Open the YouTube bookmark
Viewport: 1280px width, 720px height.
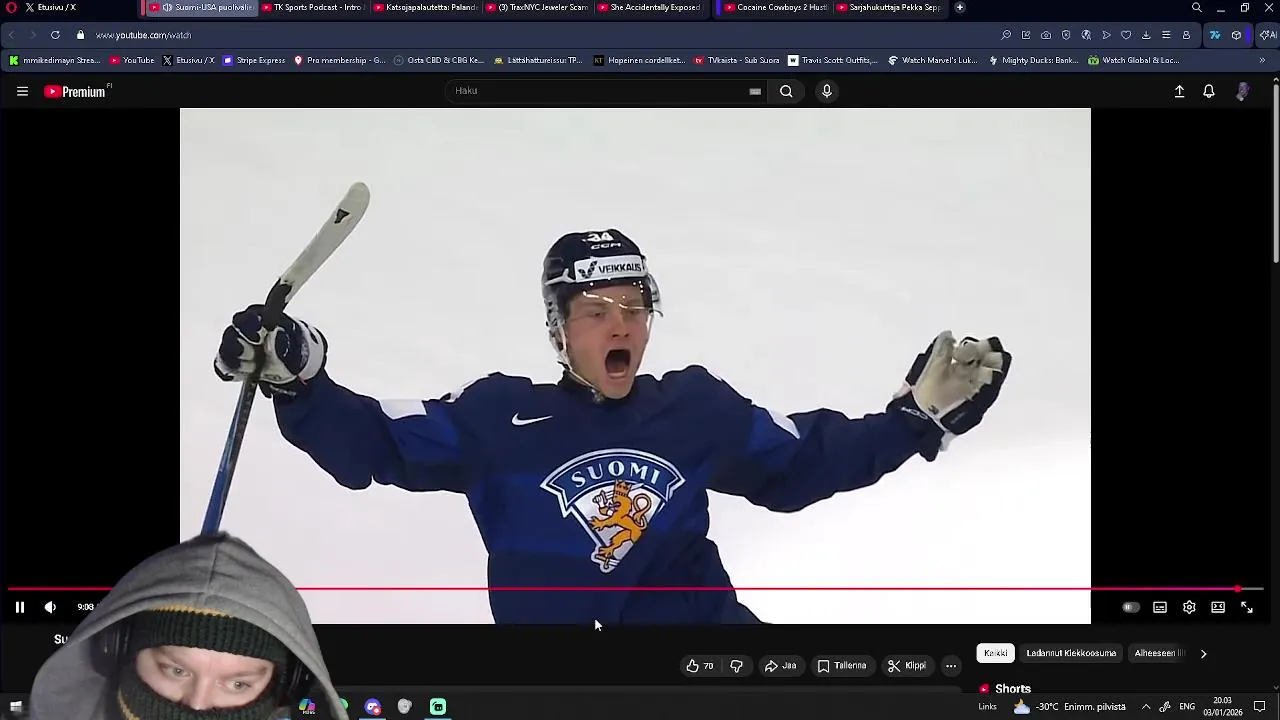tap(132, 60)
